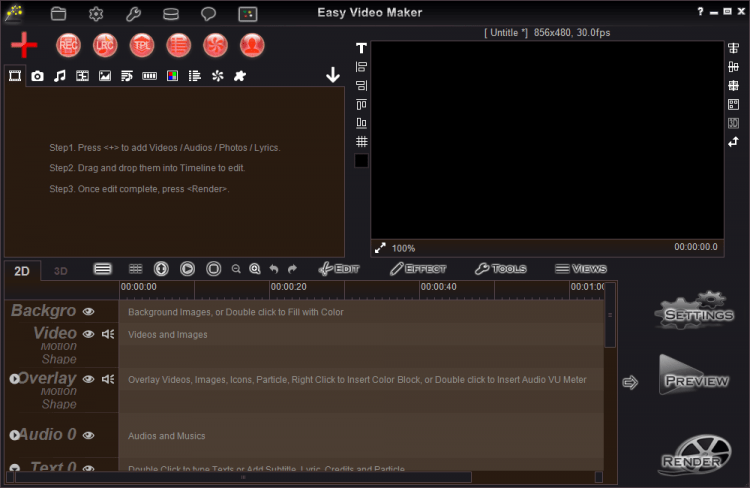Click align top icon beside preview
The image size is (750, 488).
pos(361,104)
